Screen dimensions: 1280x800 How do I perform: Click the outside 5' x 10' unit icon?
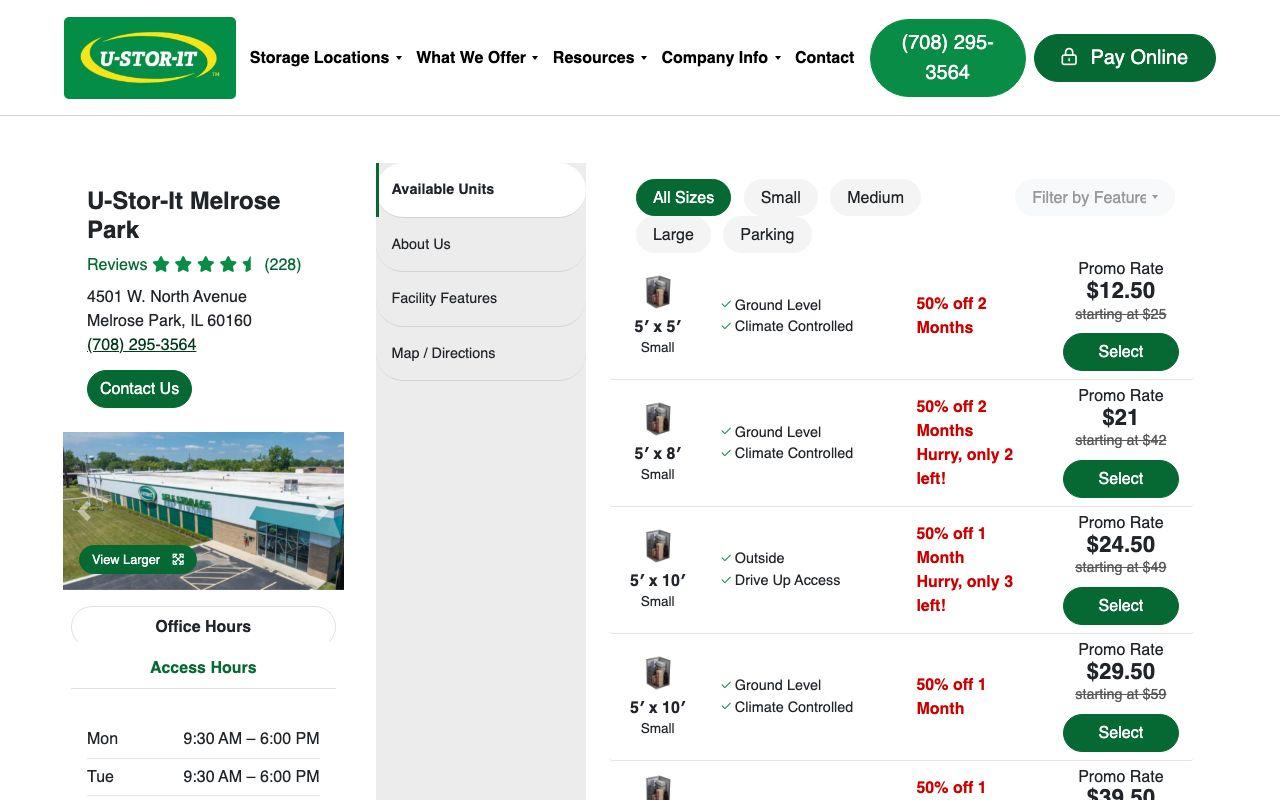657,546
